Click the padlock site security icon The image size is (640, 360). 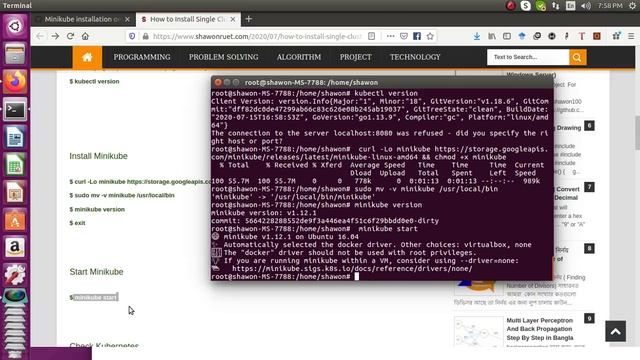point(145,36)
